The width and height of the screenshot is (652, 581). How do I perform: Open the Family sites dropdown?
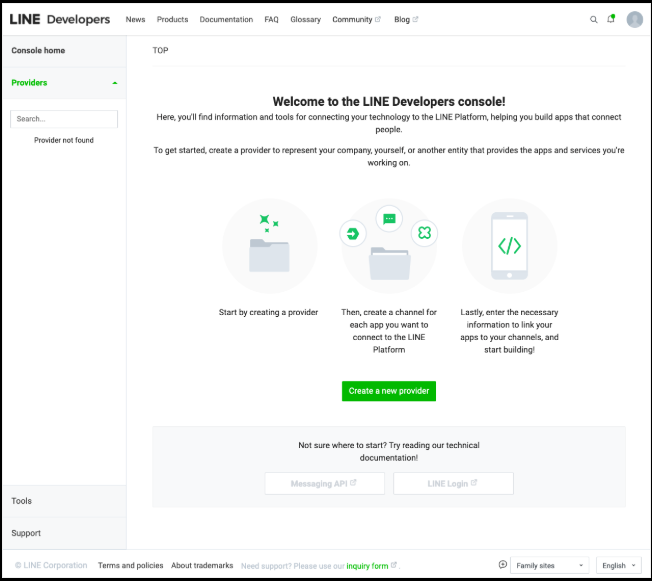coord(549,565)
